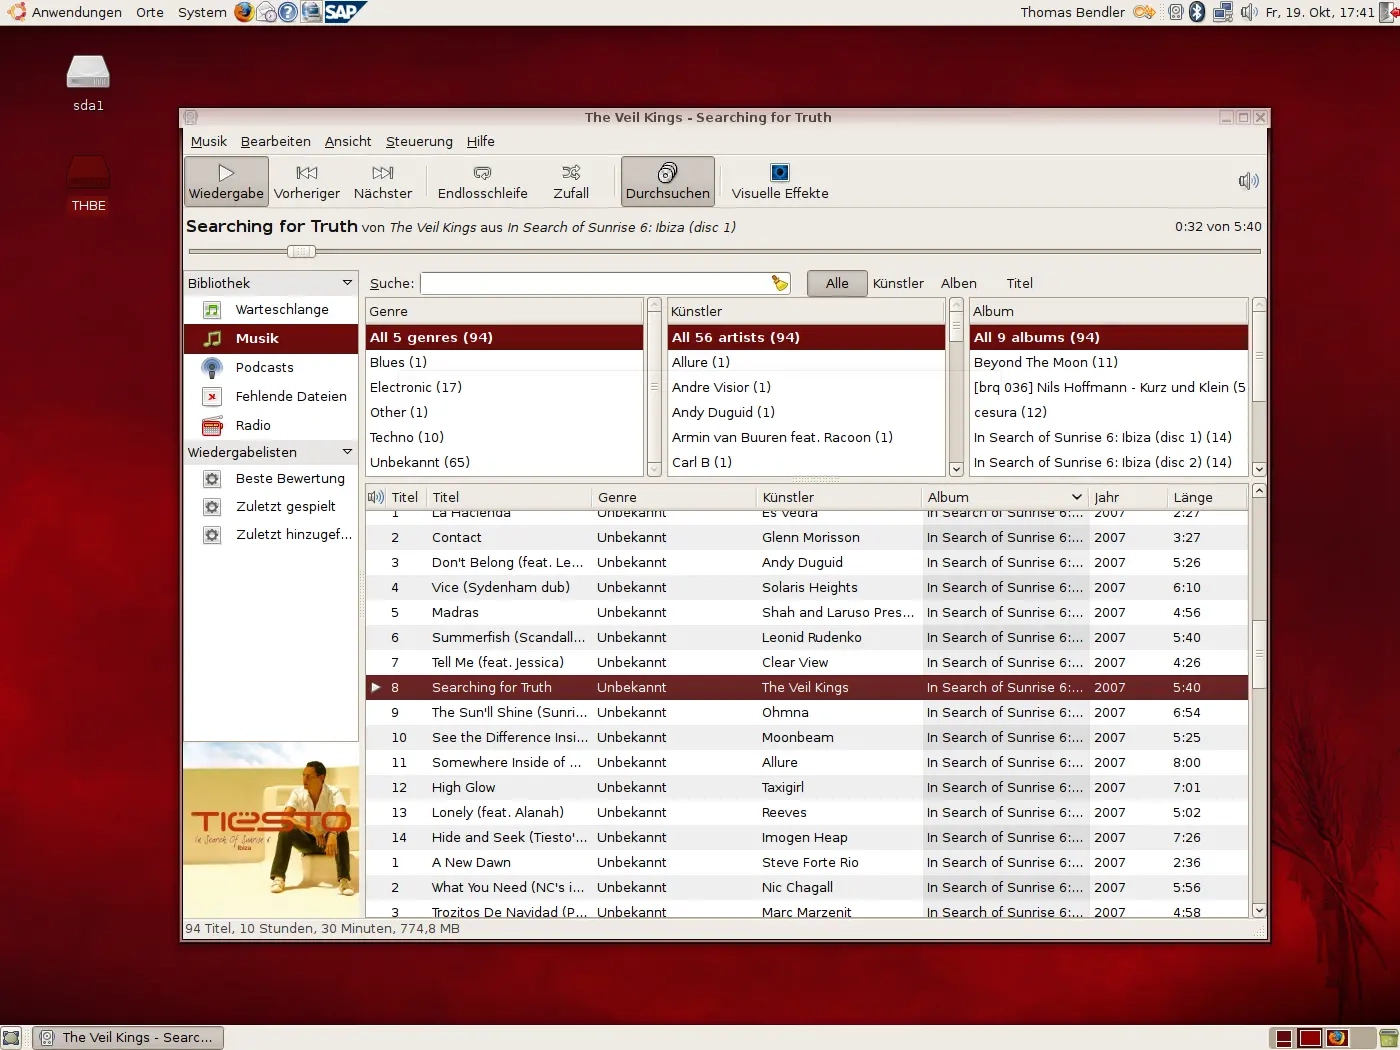Image resolution: width=1400 pixels, height=1050 pixels.
Task: Open the Album column sort dropdown
Action: (x=1077, y=497)
